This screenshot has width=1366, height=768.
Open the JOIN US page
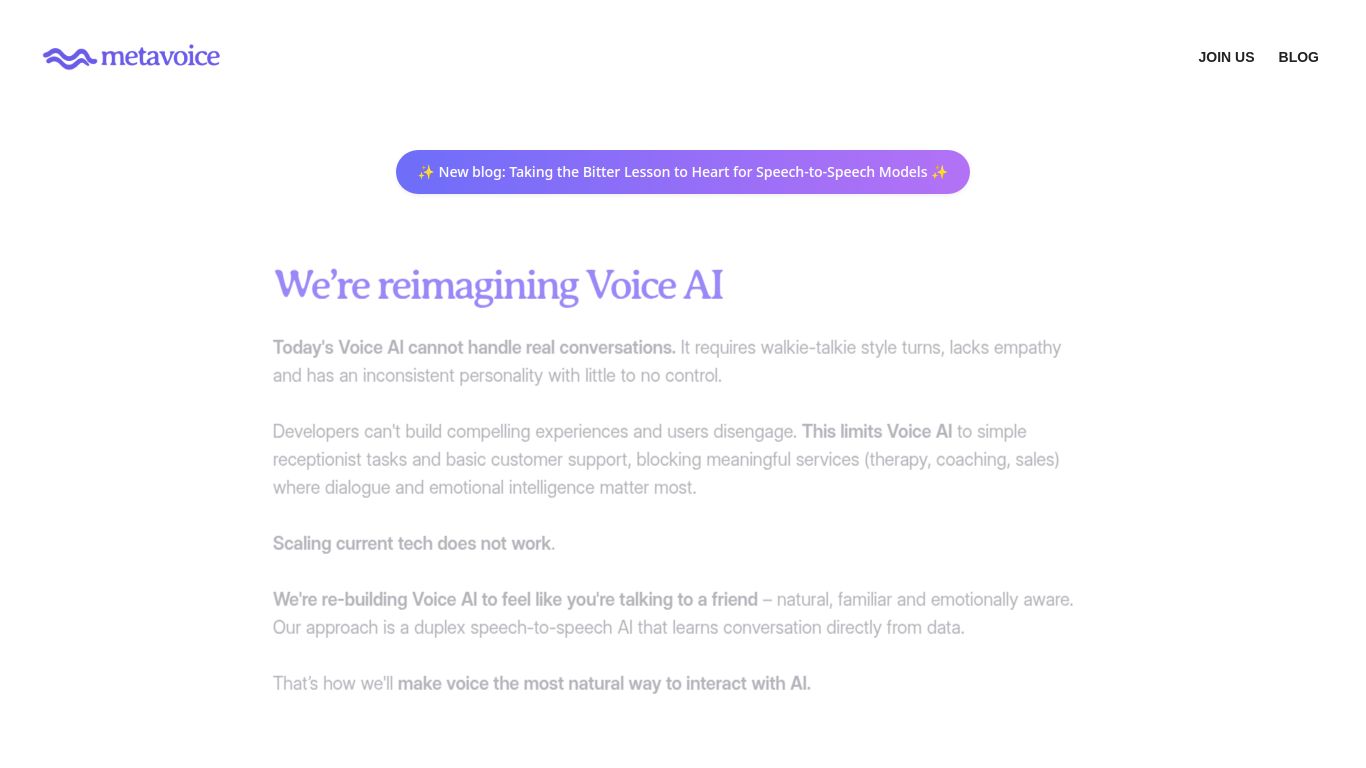click(x=1226, y=57)
